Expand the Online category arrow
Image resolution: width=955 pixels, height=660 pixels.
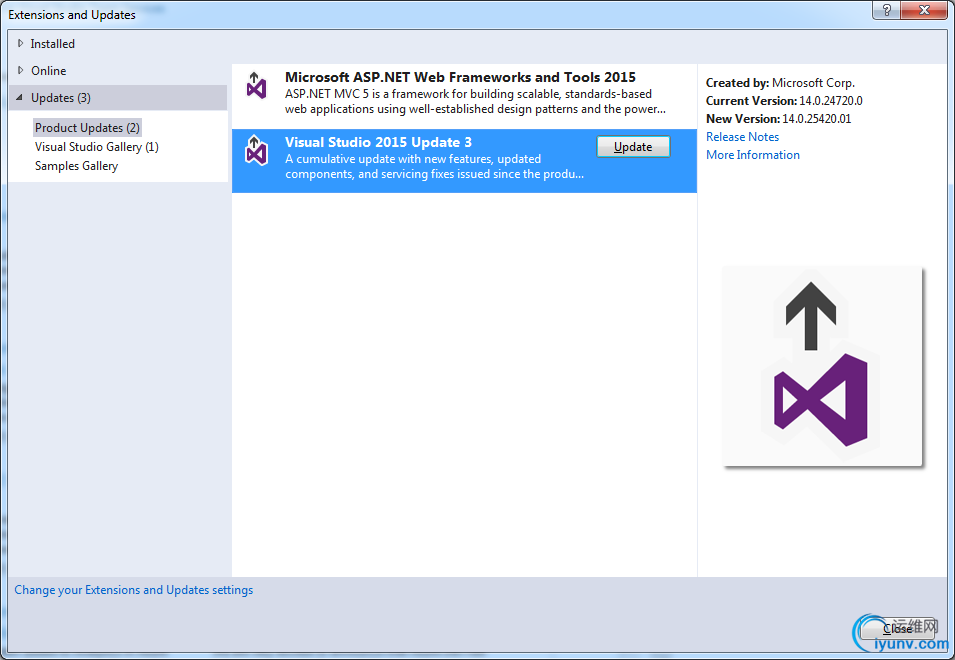pyautogui.click(x=20, y=70)
